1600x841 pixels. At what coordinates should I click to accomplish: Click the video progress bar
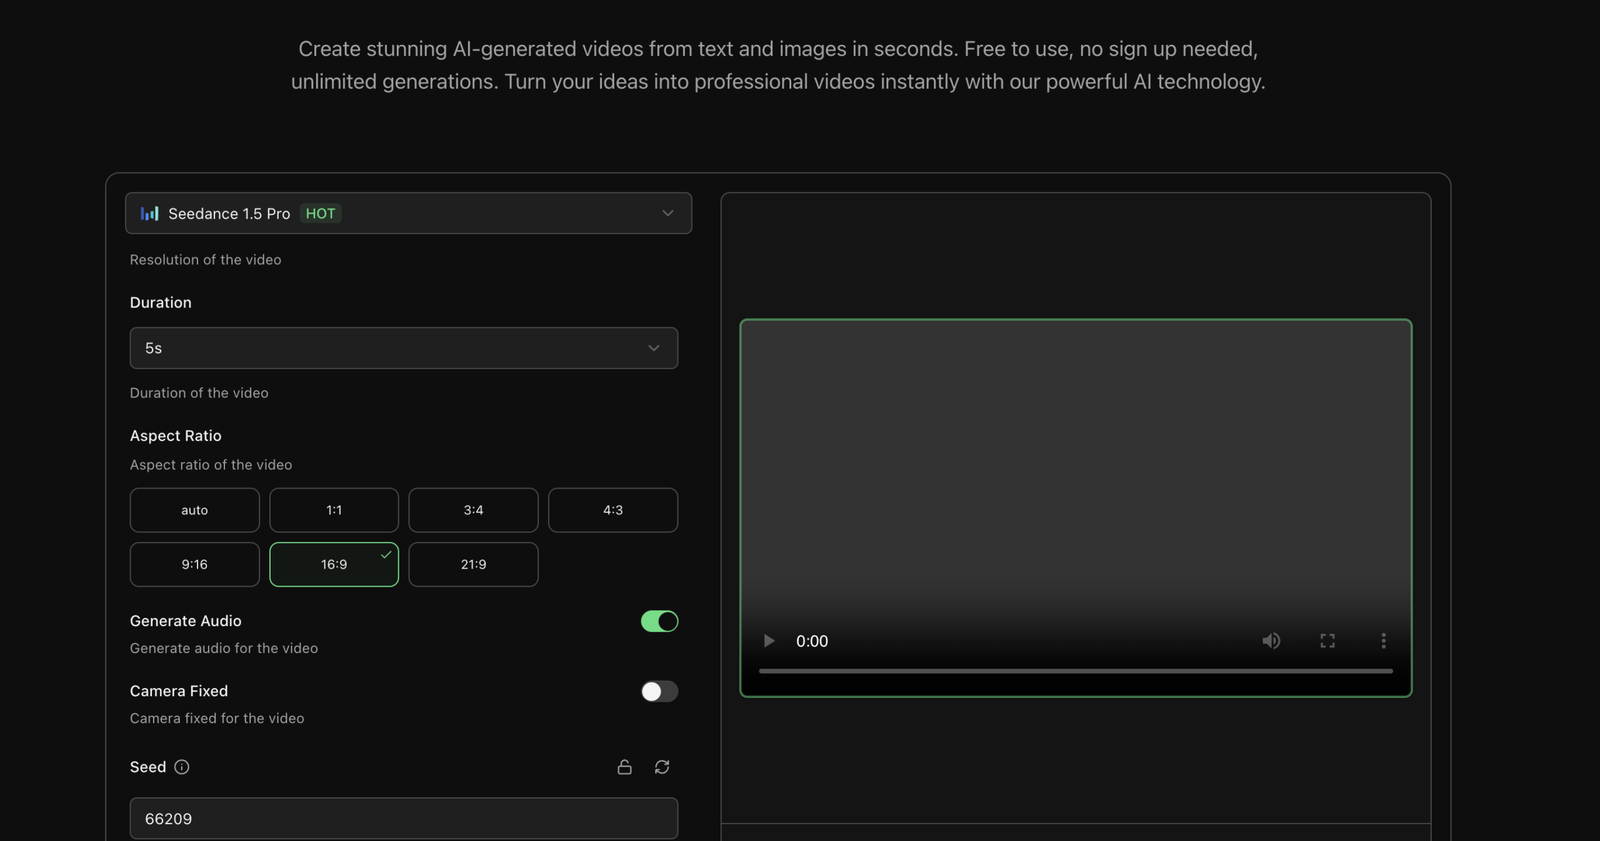pyautogui.click(x=1076, y=671)
